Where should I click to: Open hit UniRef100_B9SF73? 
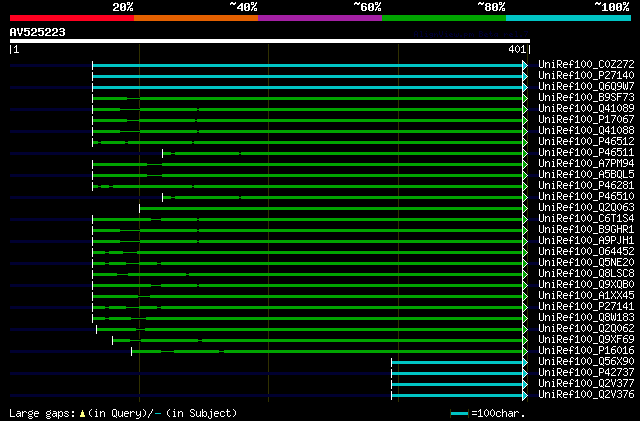tap(586, 97)
